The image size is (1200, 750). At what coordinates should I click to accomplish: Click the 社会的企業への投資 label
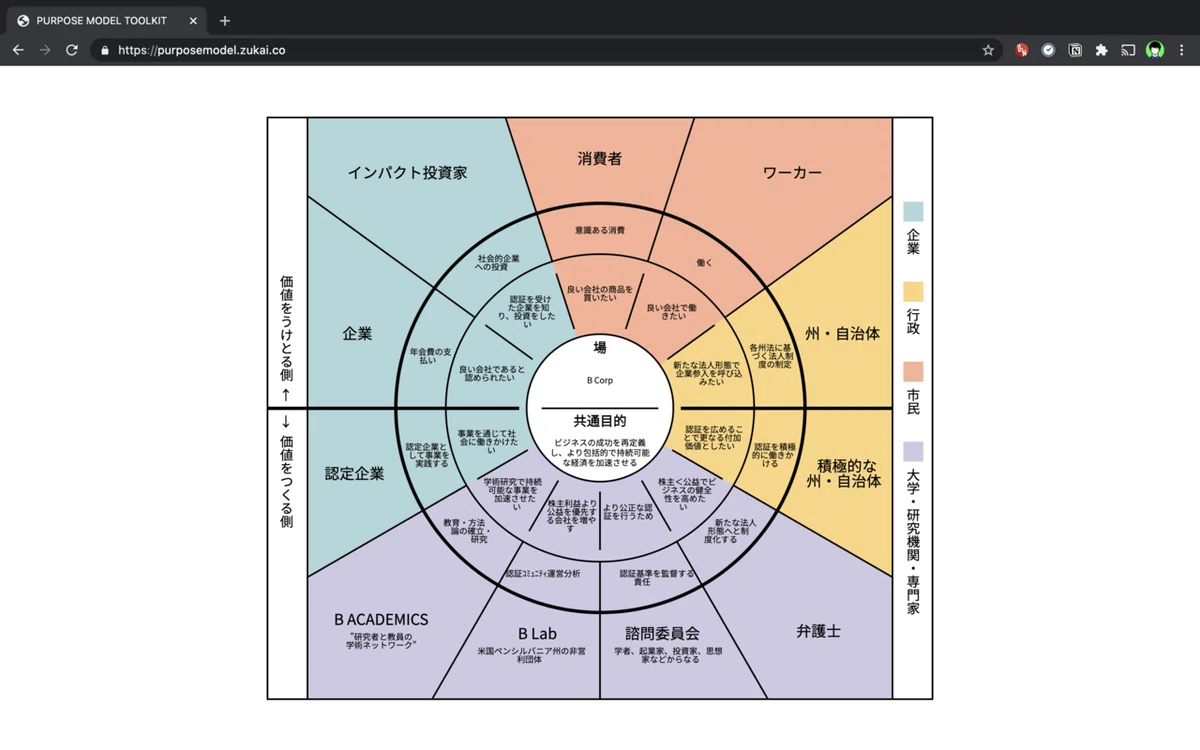pos(498,263)
